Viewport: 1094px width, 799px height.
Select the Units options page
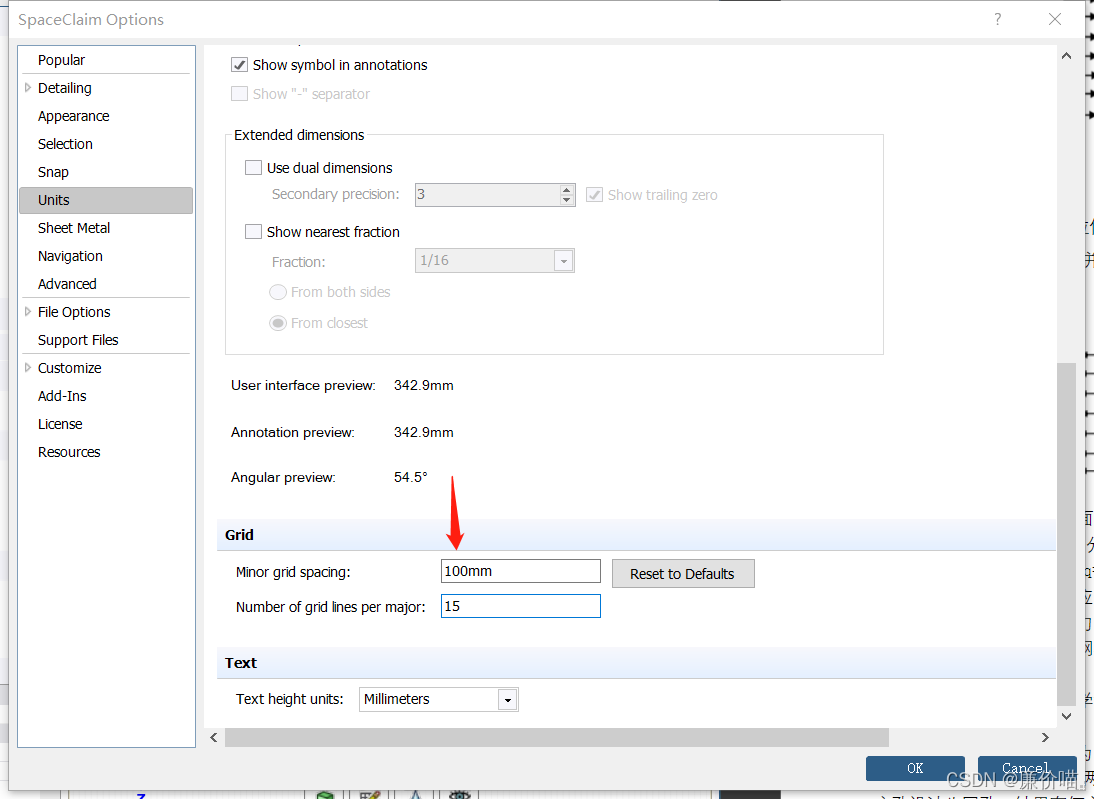pyautogui.click(x=106, y=200)
